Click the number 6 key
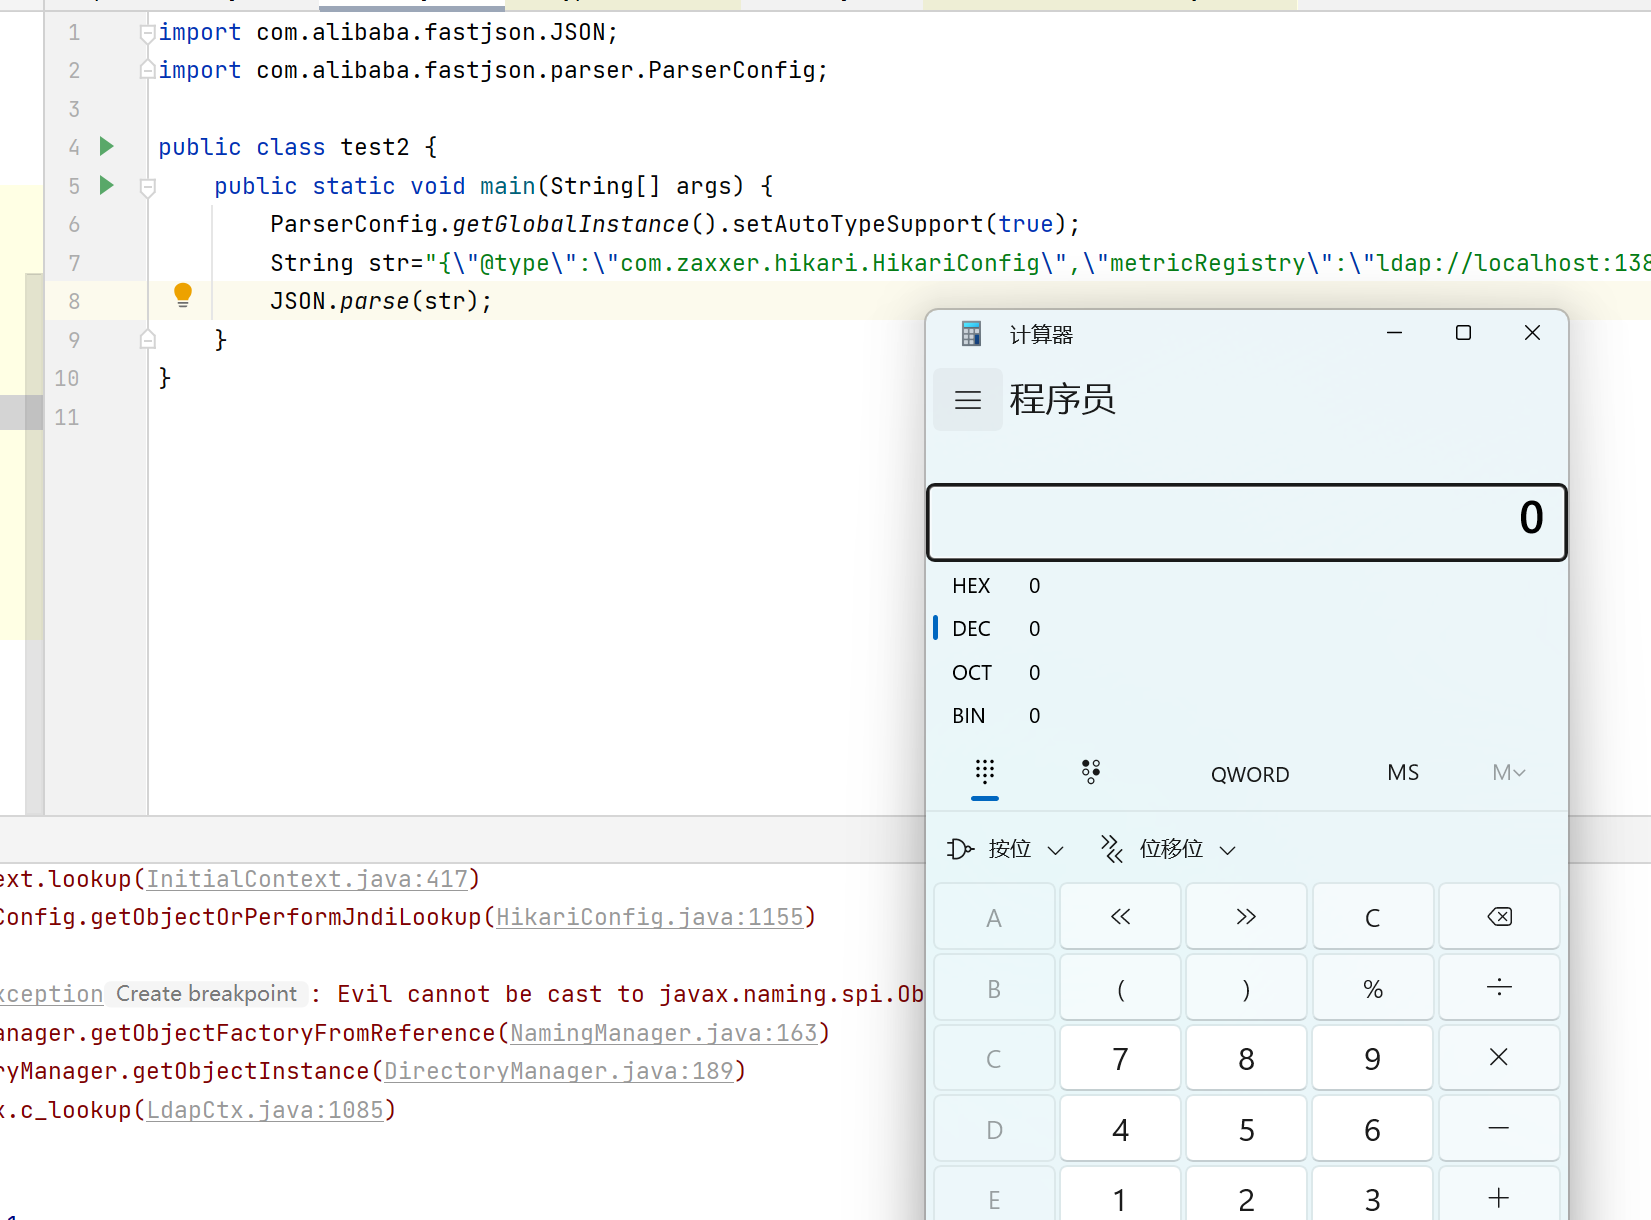Screen dimensions: 1651x1220 [x=1372, y=1129]
